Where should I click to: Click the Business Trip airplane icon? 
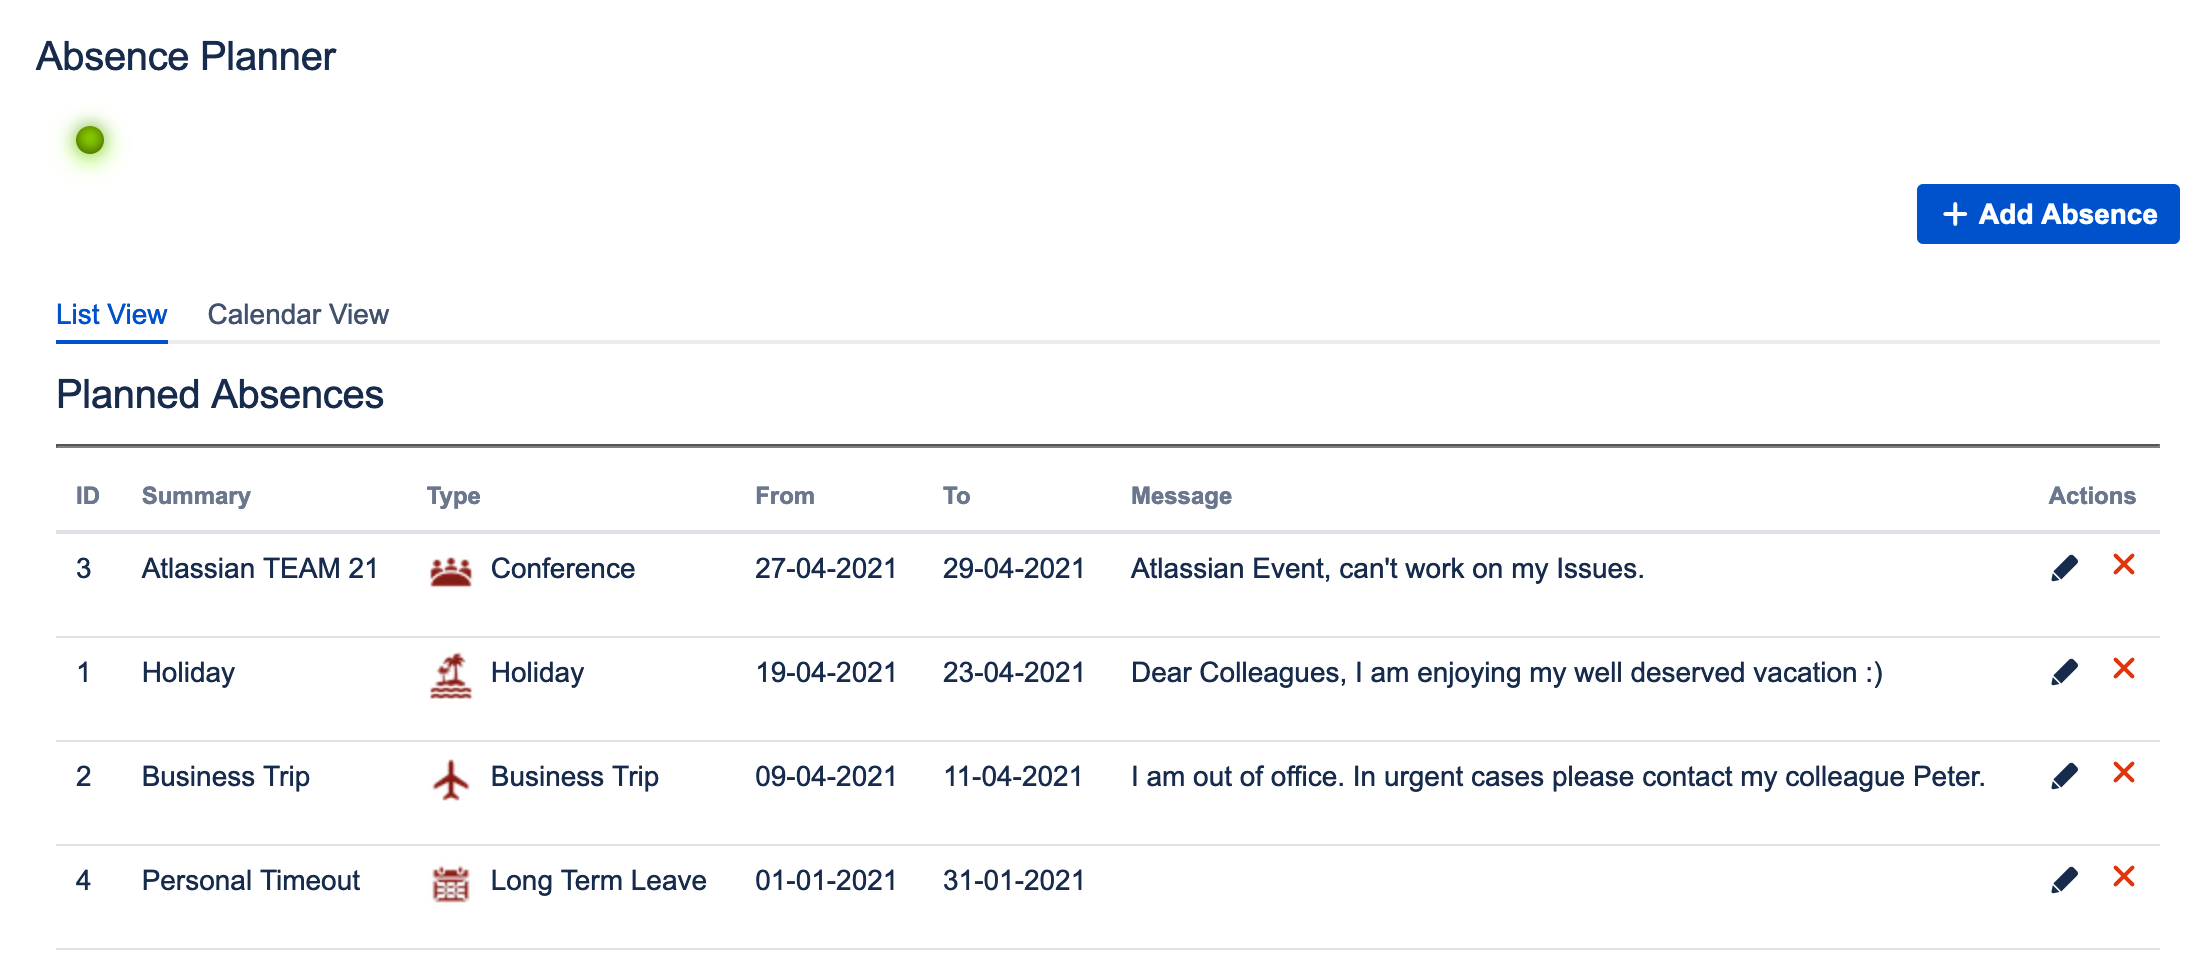tap(451, 779)
